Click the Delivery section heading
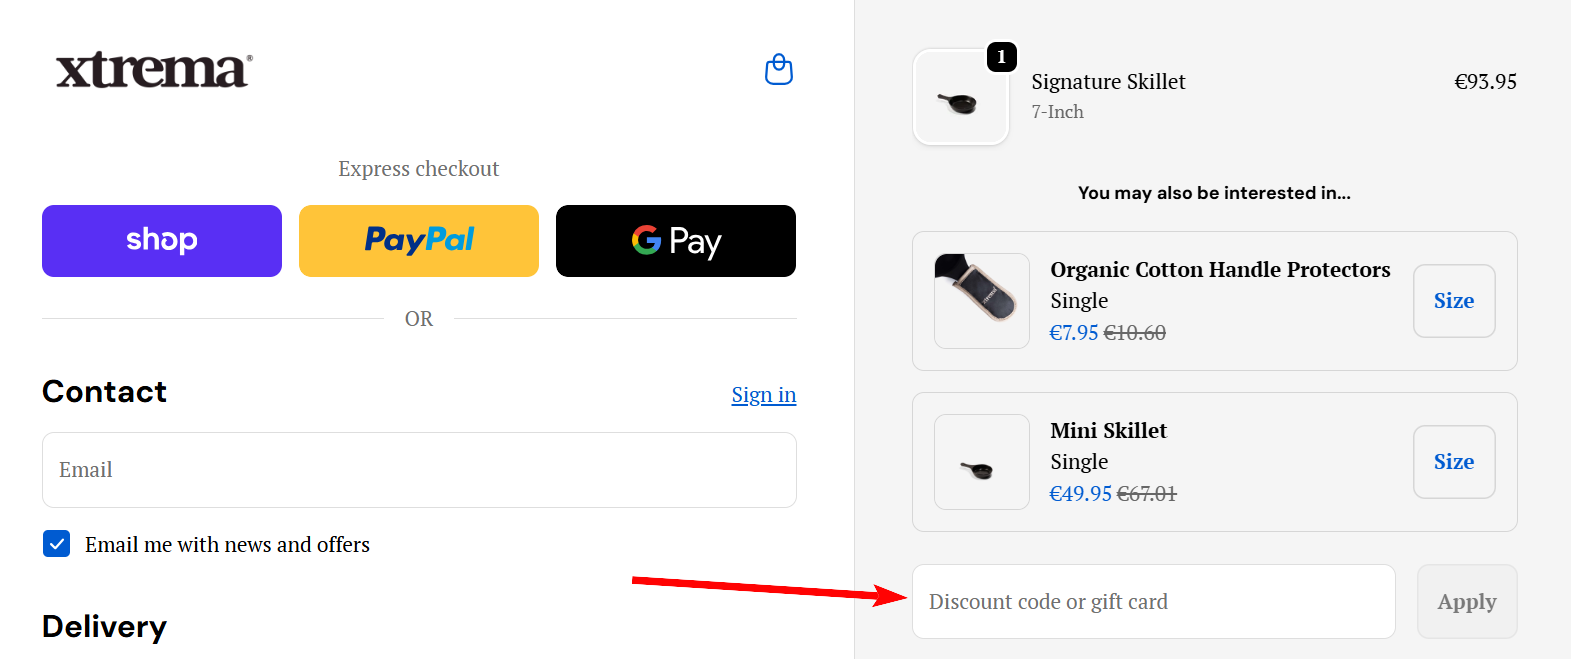 104,627
